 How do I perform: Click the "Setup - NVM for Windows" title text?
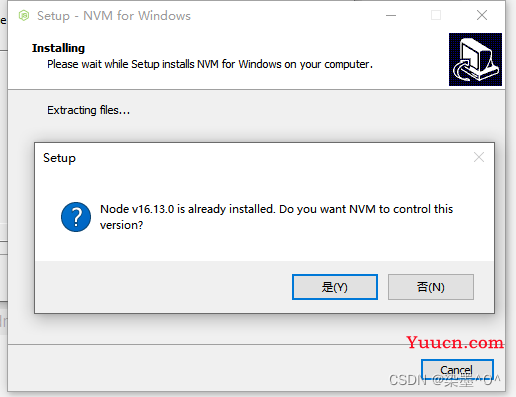(x=114, y=16)
